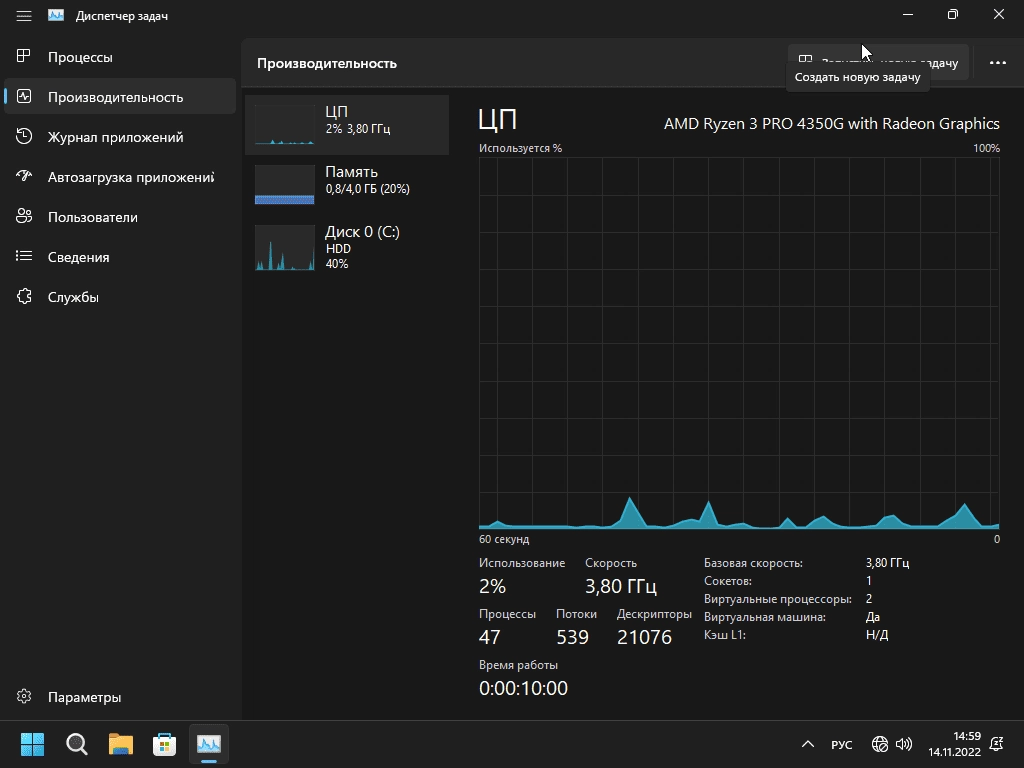Open the hamburger navigation menu
Screen dimensions: 1024x768
(x=24, y=16)
